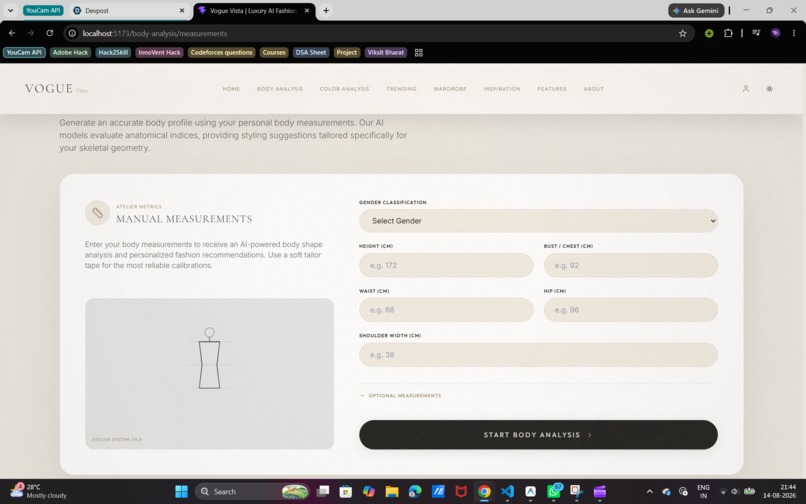Open the Project bookmark folder
This screenshot has height=504, width=806.
coord(346,52)
